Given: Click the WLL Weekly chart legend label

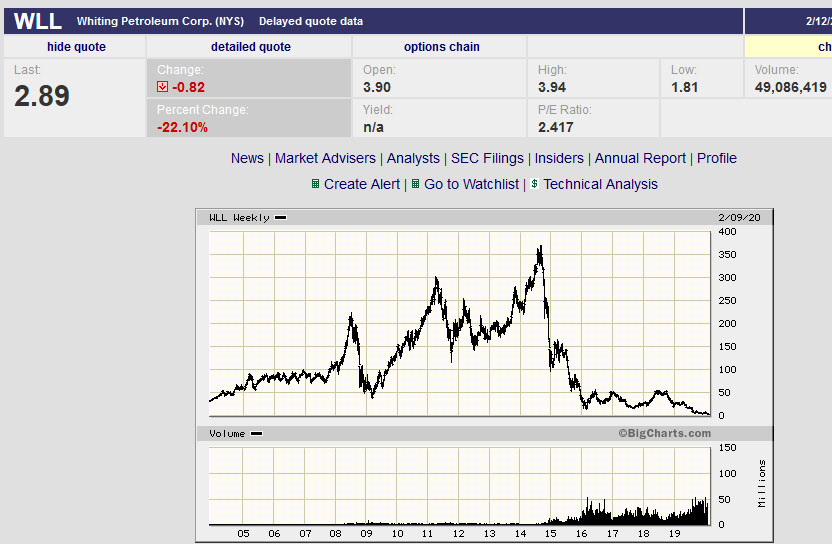Looking at the screenshot, I should click(x=239, y=218).
